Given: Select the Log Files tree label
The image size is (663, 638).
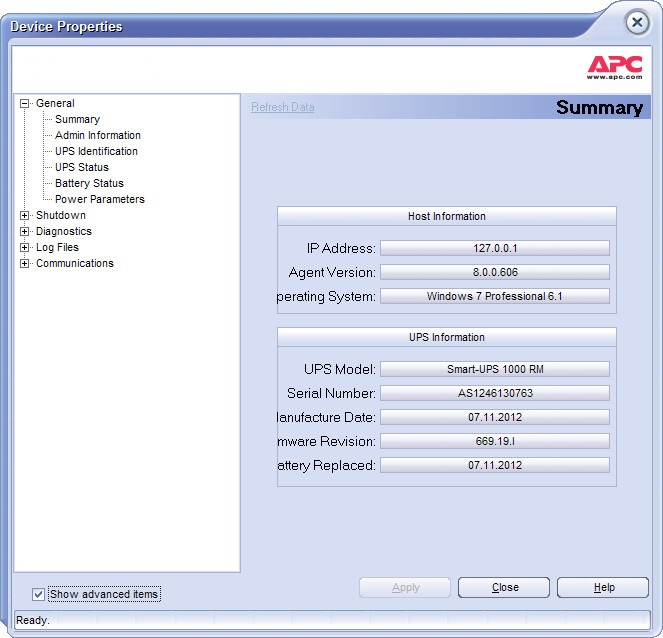Looking at the screenshot, I should coord(57,248).
